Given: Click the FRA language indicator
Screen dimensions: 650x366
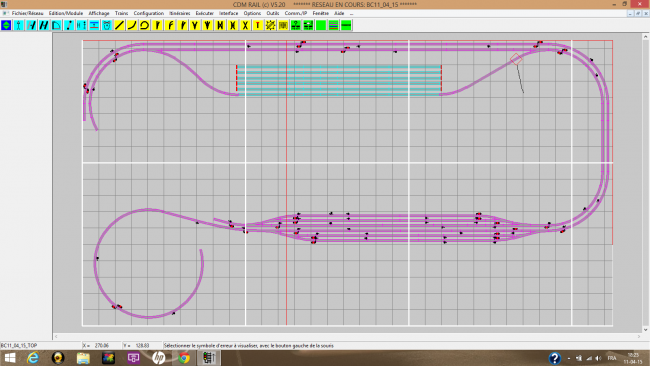Looking at the screenshot, I should coord(612,358).
